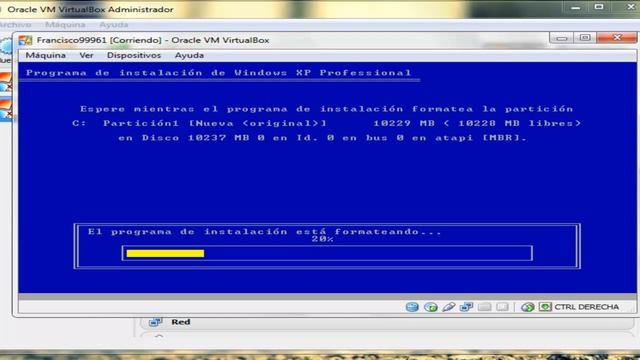The width and height of the screenshot is (640, 360).
Task: Close the Francisco99961 VM window
Action: (x=617, y=38)
